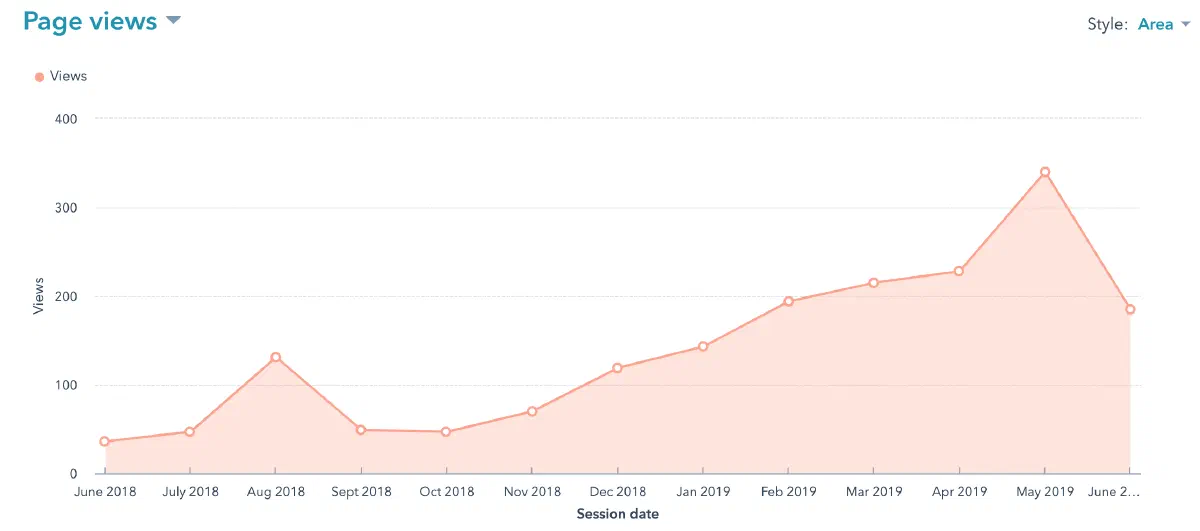Screen dimensions: 1200x531
Task: Select the Jan 2019 data point
Action: 703,346
